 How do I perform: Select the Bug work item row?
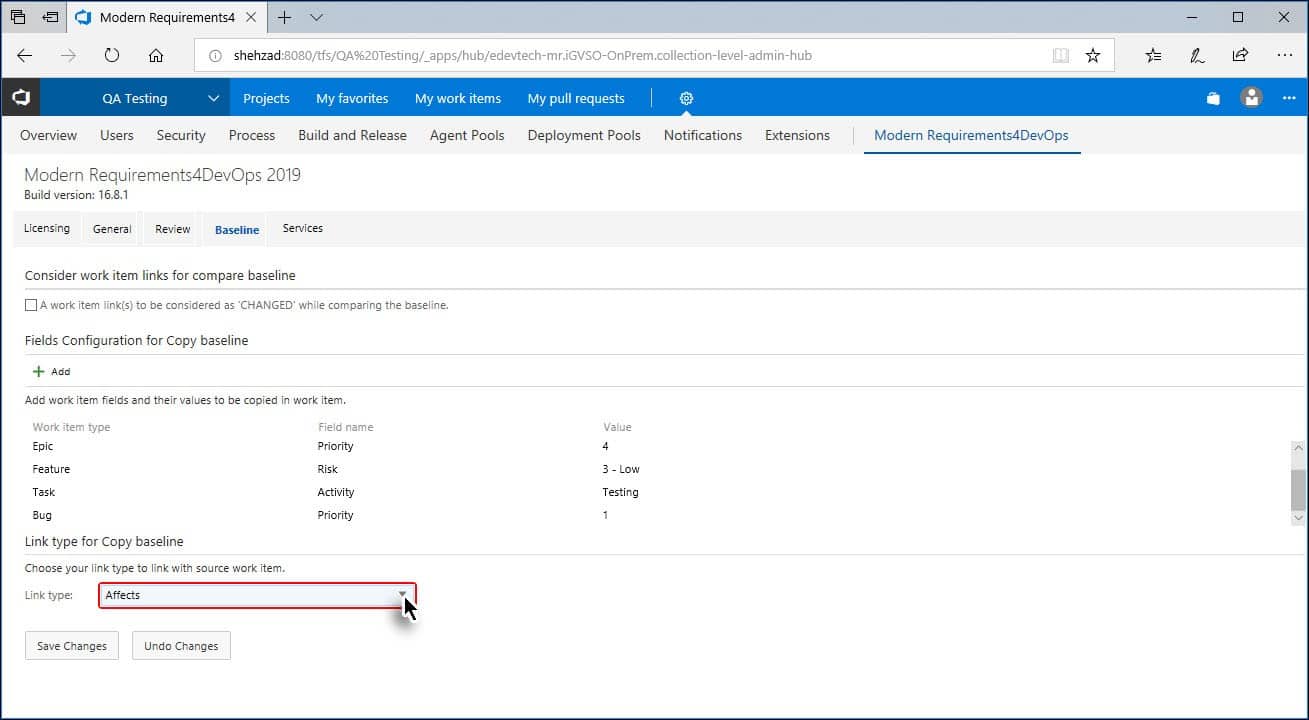pos(656,515)
